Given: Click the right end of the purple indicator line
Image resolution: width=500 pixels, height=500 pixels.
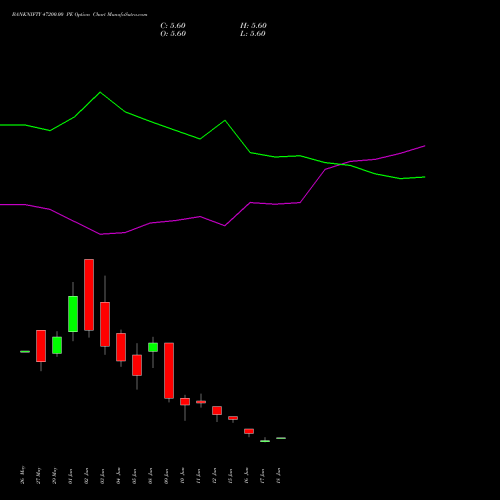Looking at the screenshot, I should point(424,146).
